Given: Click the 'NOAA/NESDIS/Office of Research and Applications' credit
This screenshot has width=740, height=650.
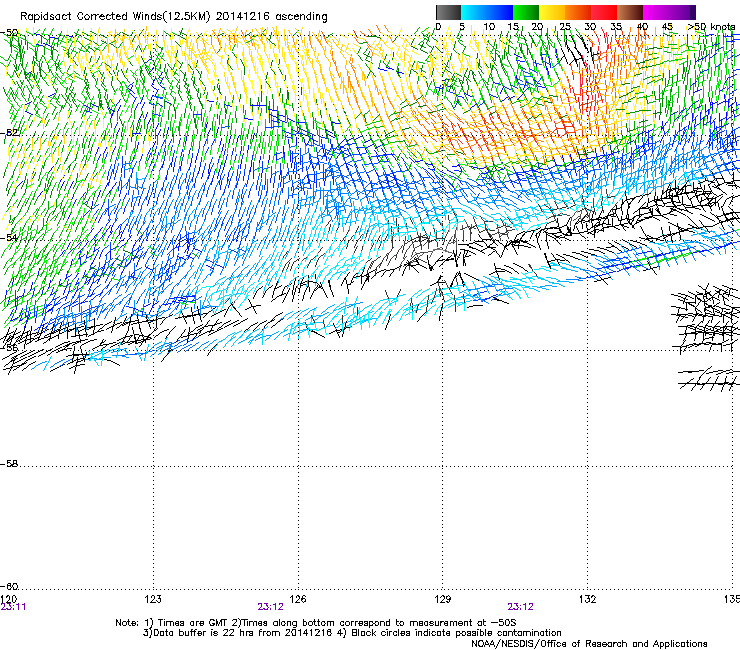Looking at the screenshot, I should coord(589,644).
